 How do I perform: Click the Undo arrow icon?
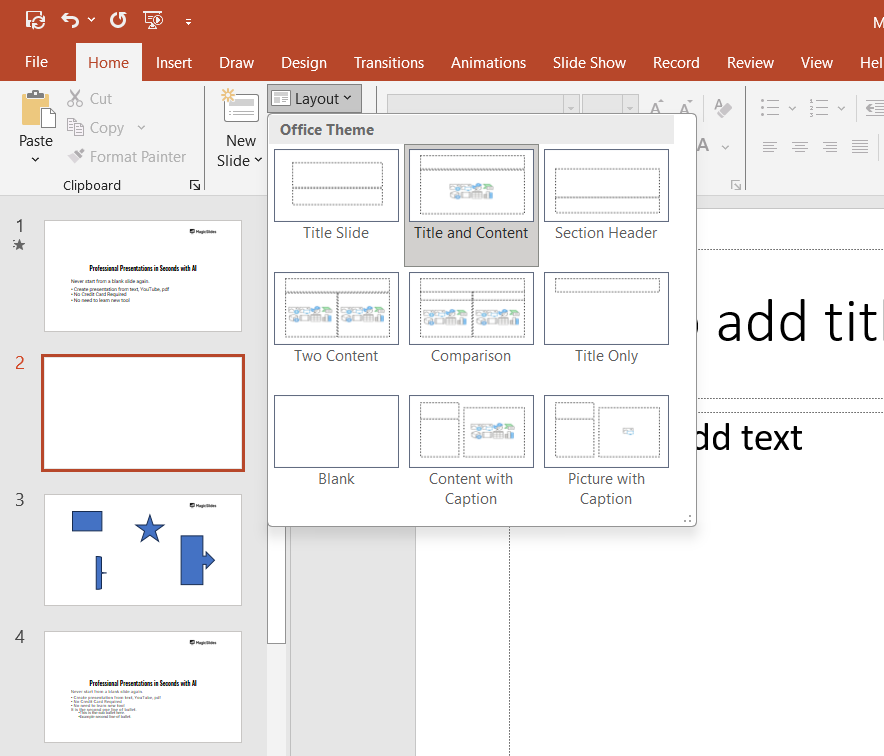[x=69, y=20]
